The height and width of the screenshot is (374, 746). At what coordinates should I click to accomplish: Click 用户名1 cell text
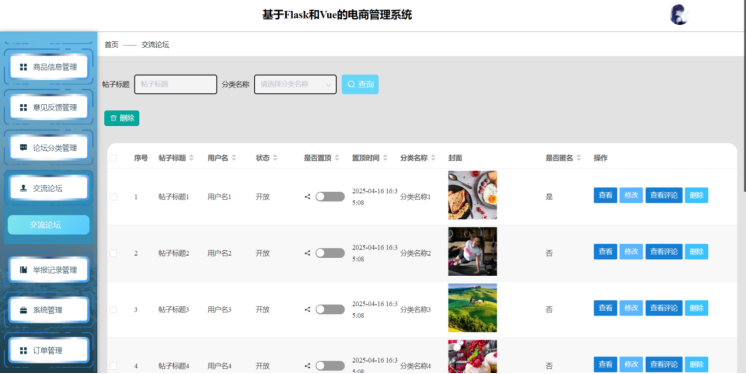click(x=219, y=197)
